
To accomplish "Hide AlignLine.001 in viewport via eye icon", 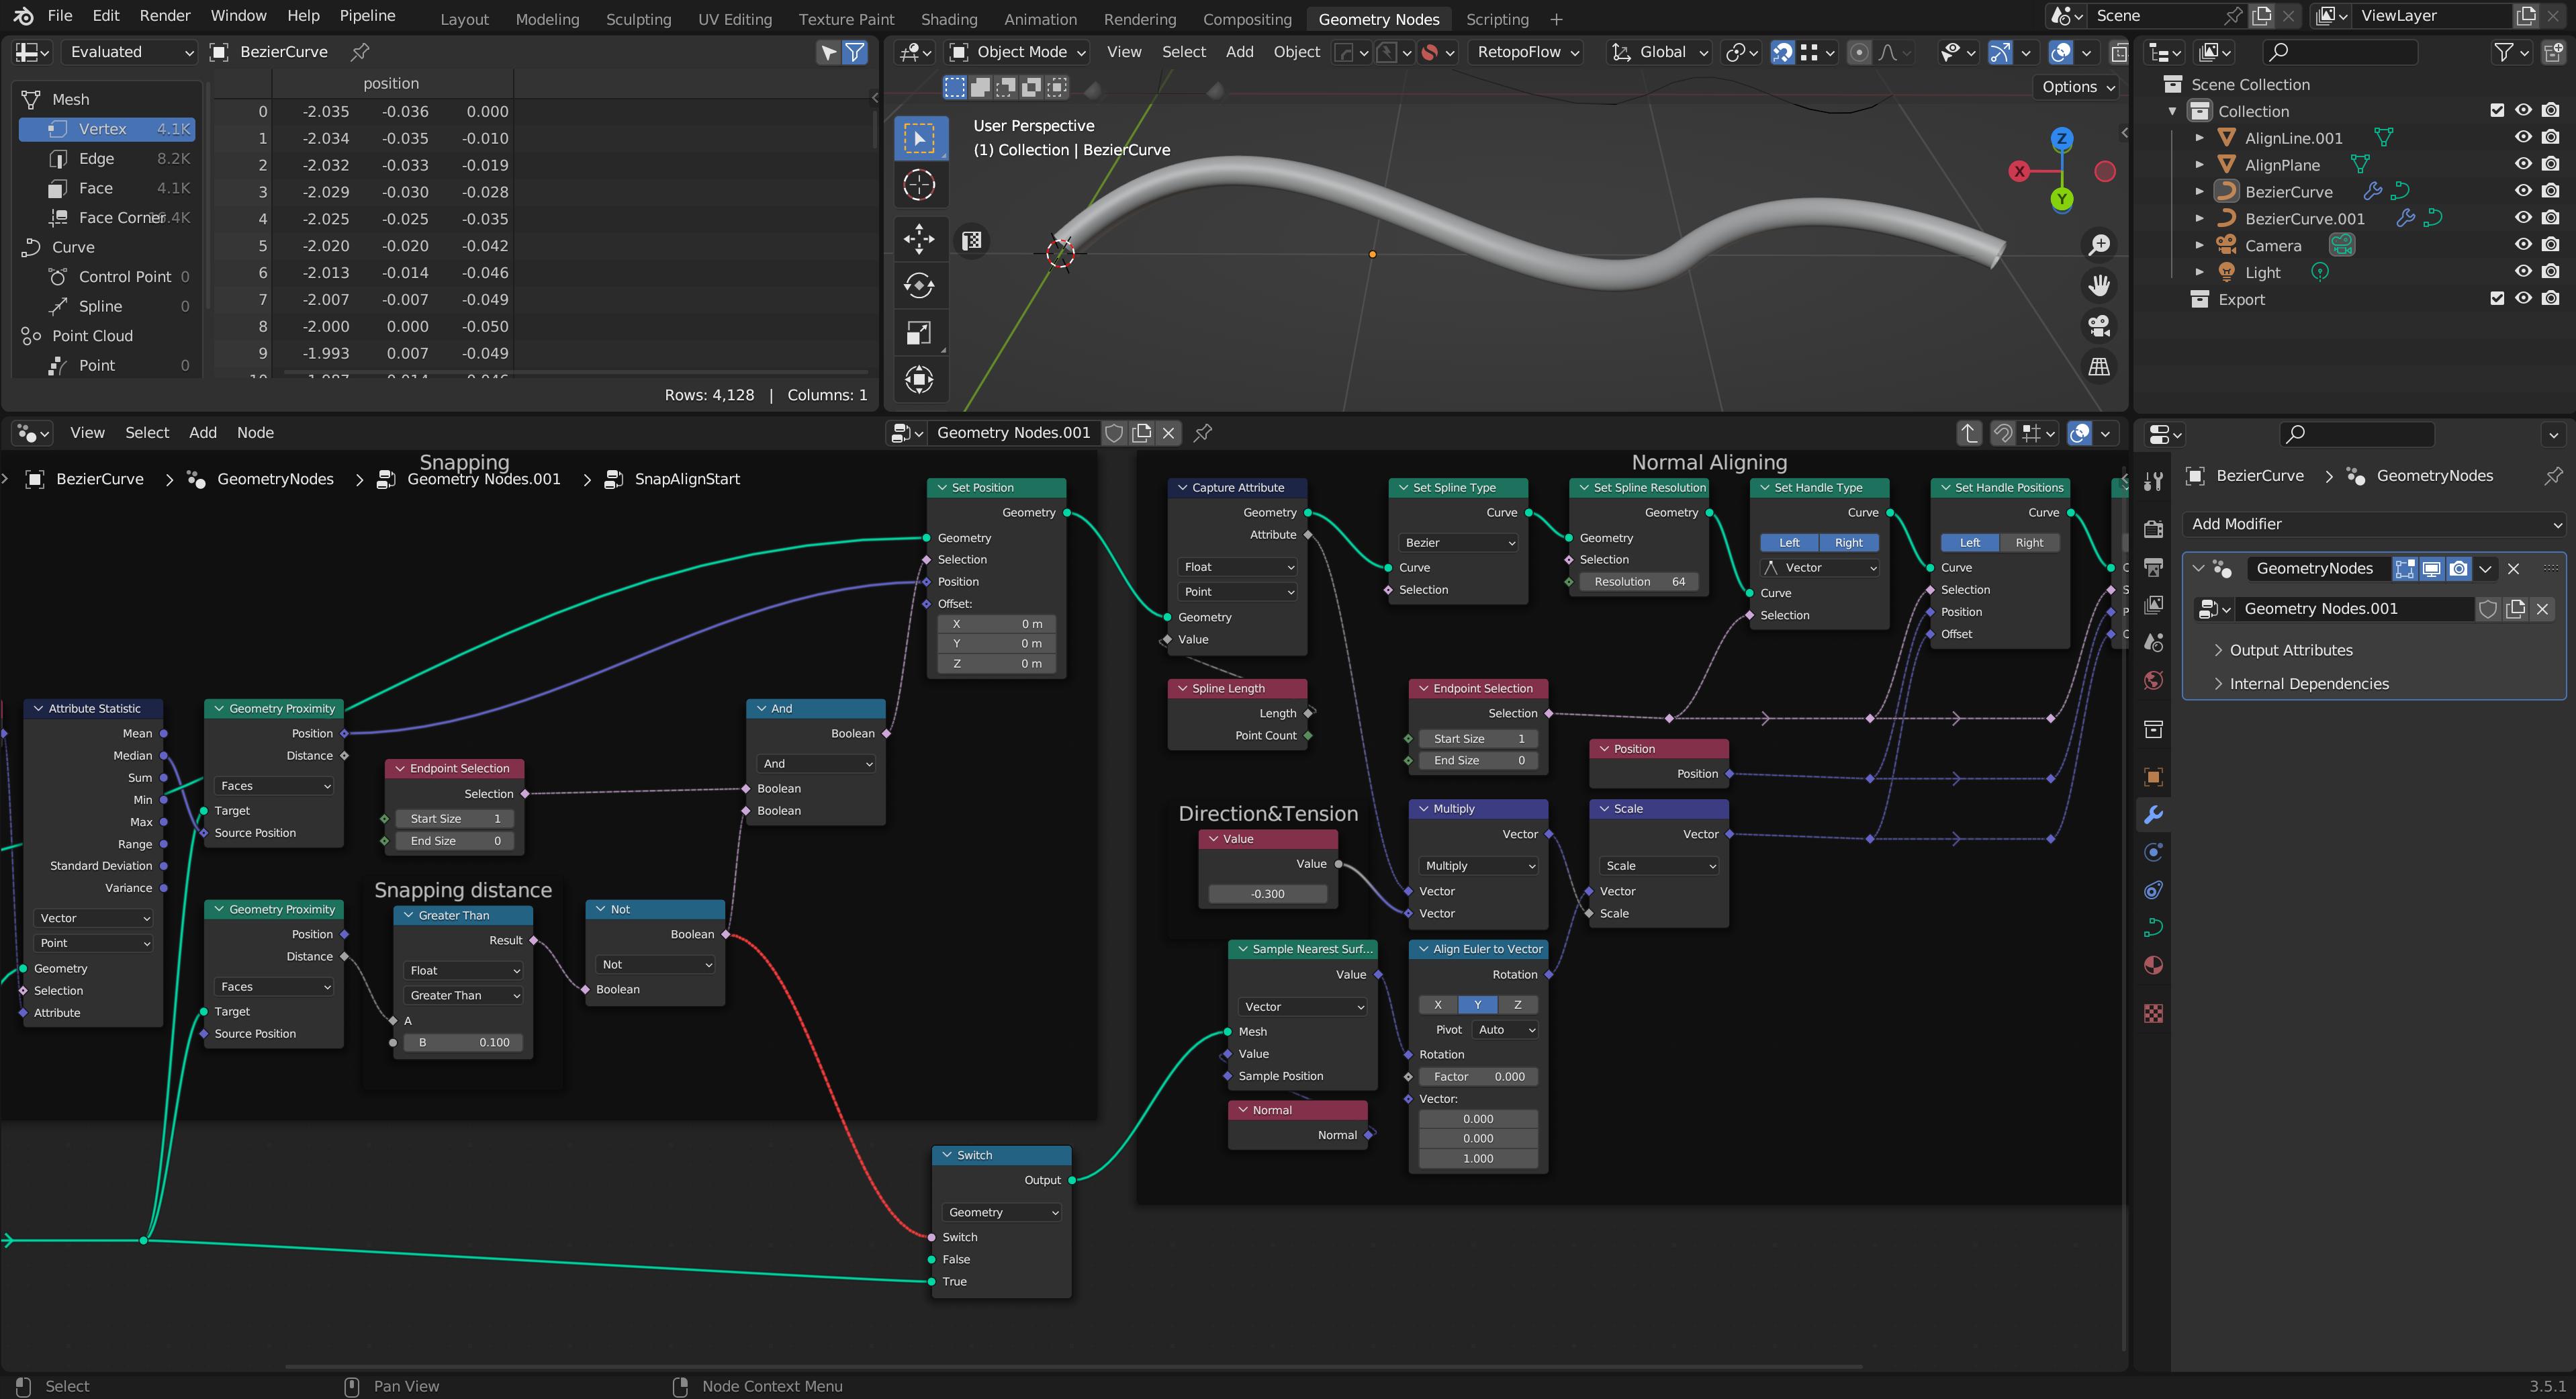I will click(x=2523, y=138).
